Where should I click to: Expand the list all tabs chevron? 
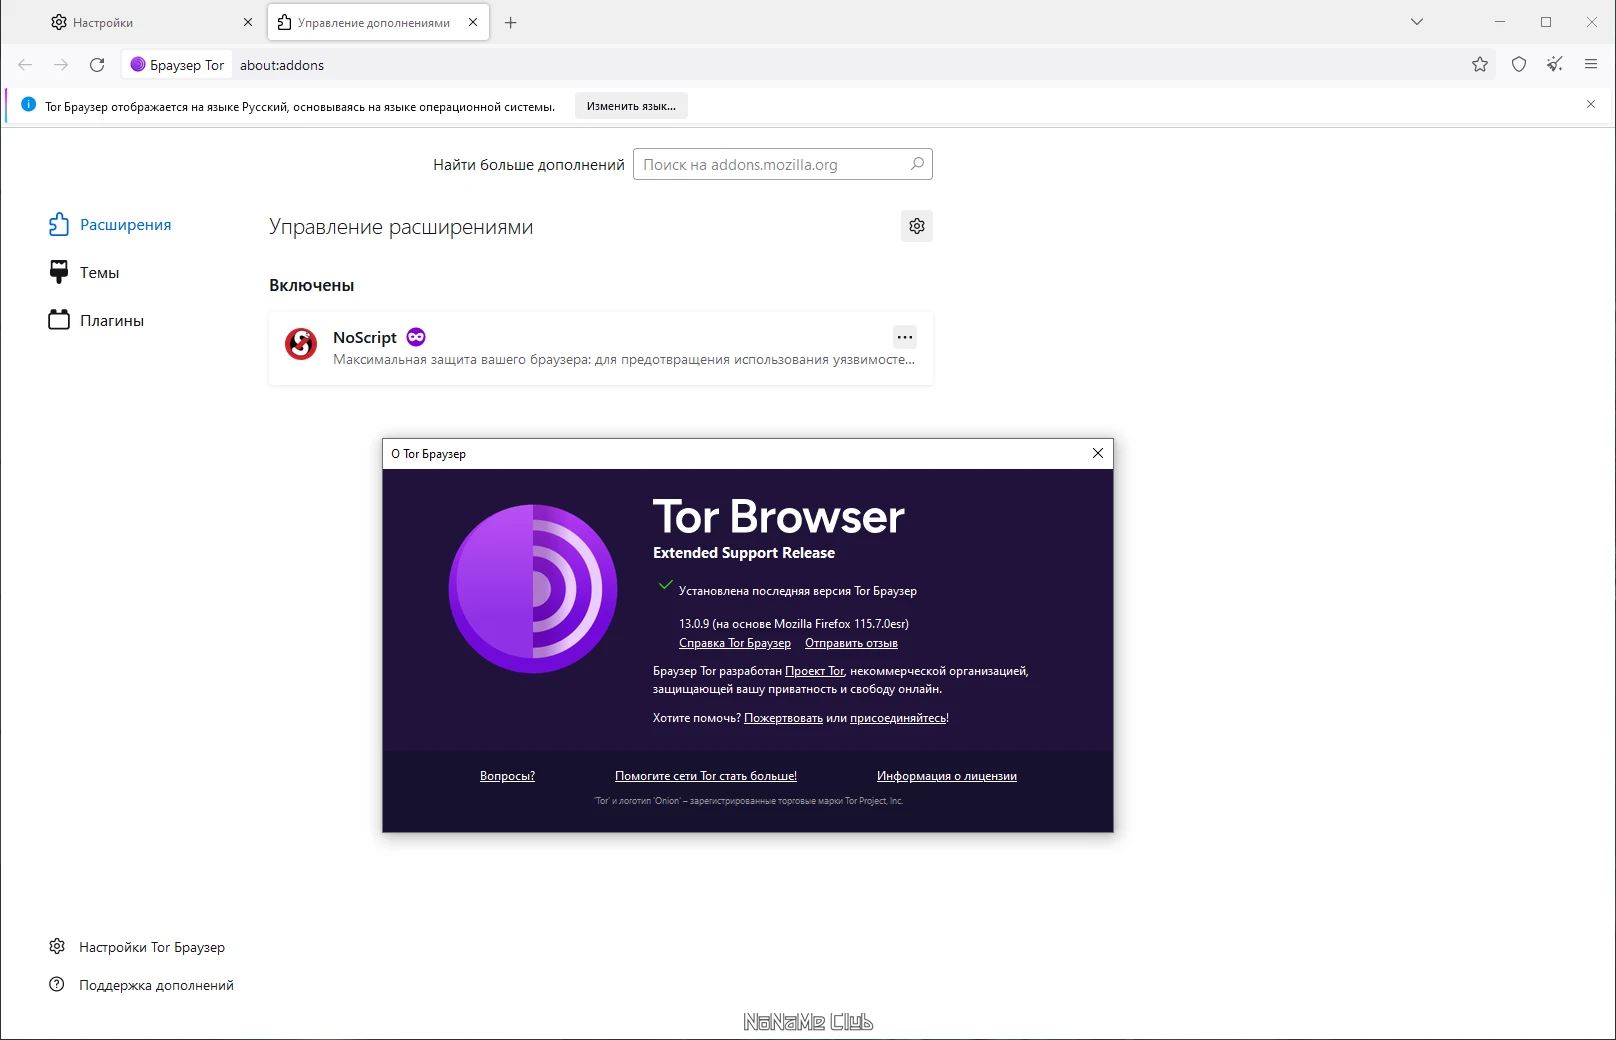(1417, 22)
